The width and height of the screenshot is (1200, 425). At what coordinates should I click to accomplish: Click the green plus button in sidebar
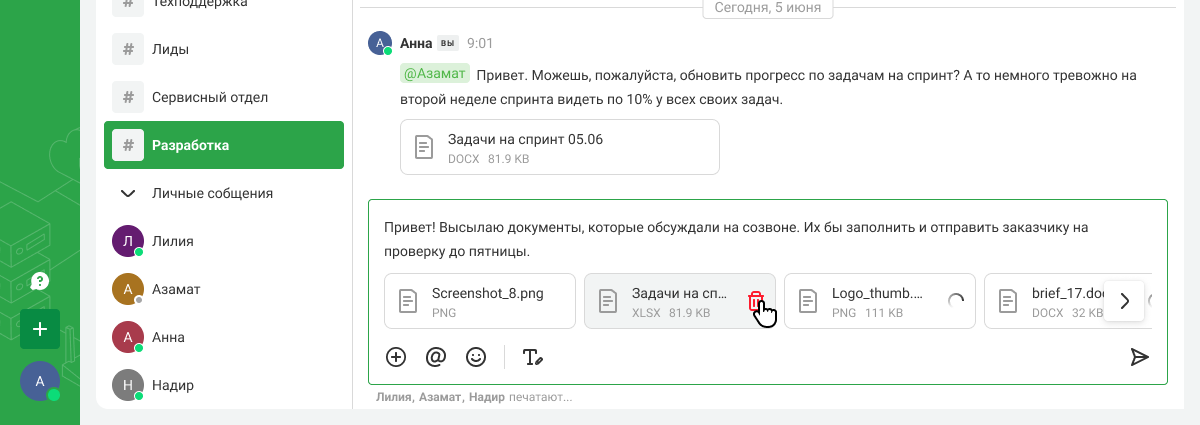(40, 329)
